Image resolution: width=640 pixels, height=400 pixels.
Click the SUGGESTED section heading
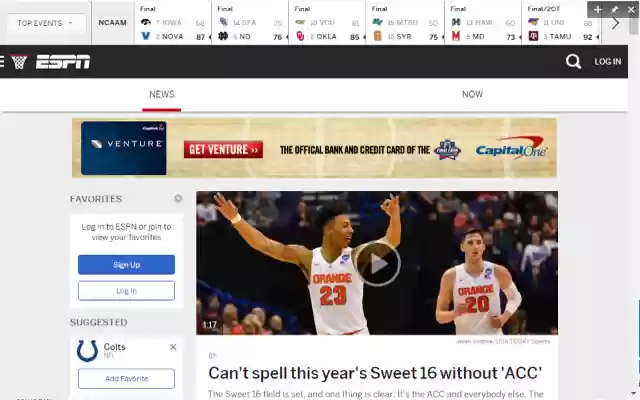[x=99, y=322]
